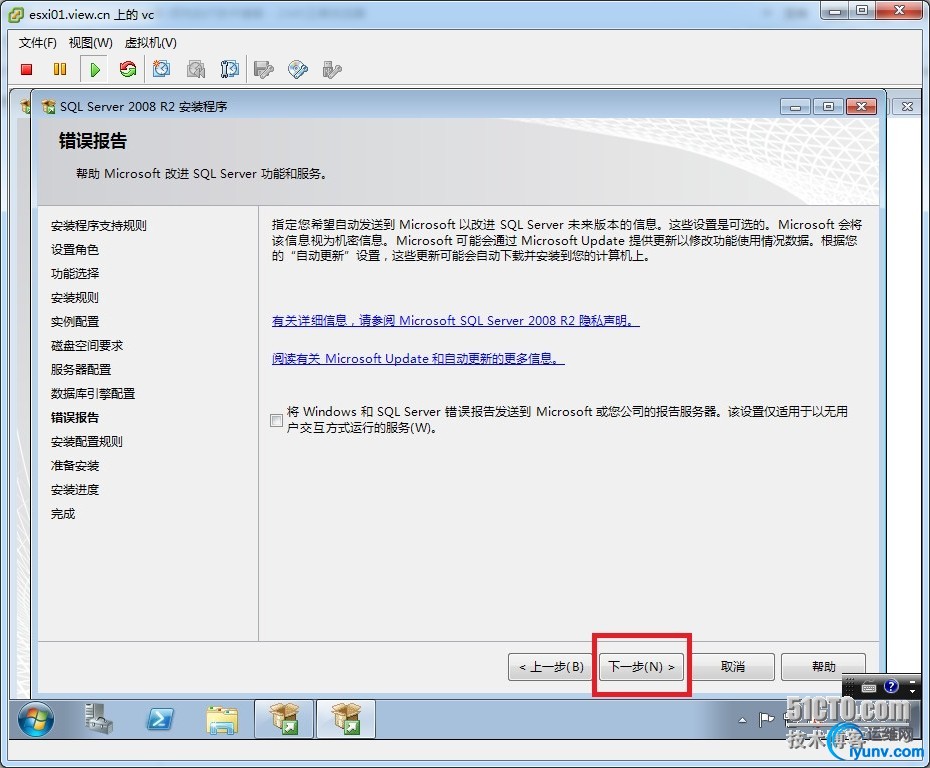Click the 取消 cancel button

[x=732, y=667]
